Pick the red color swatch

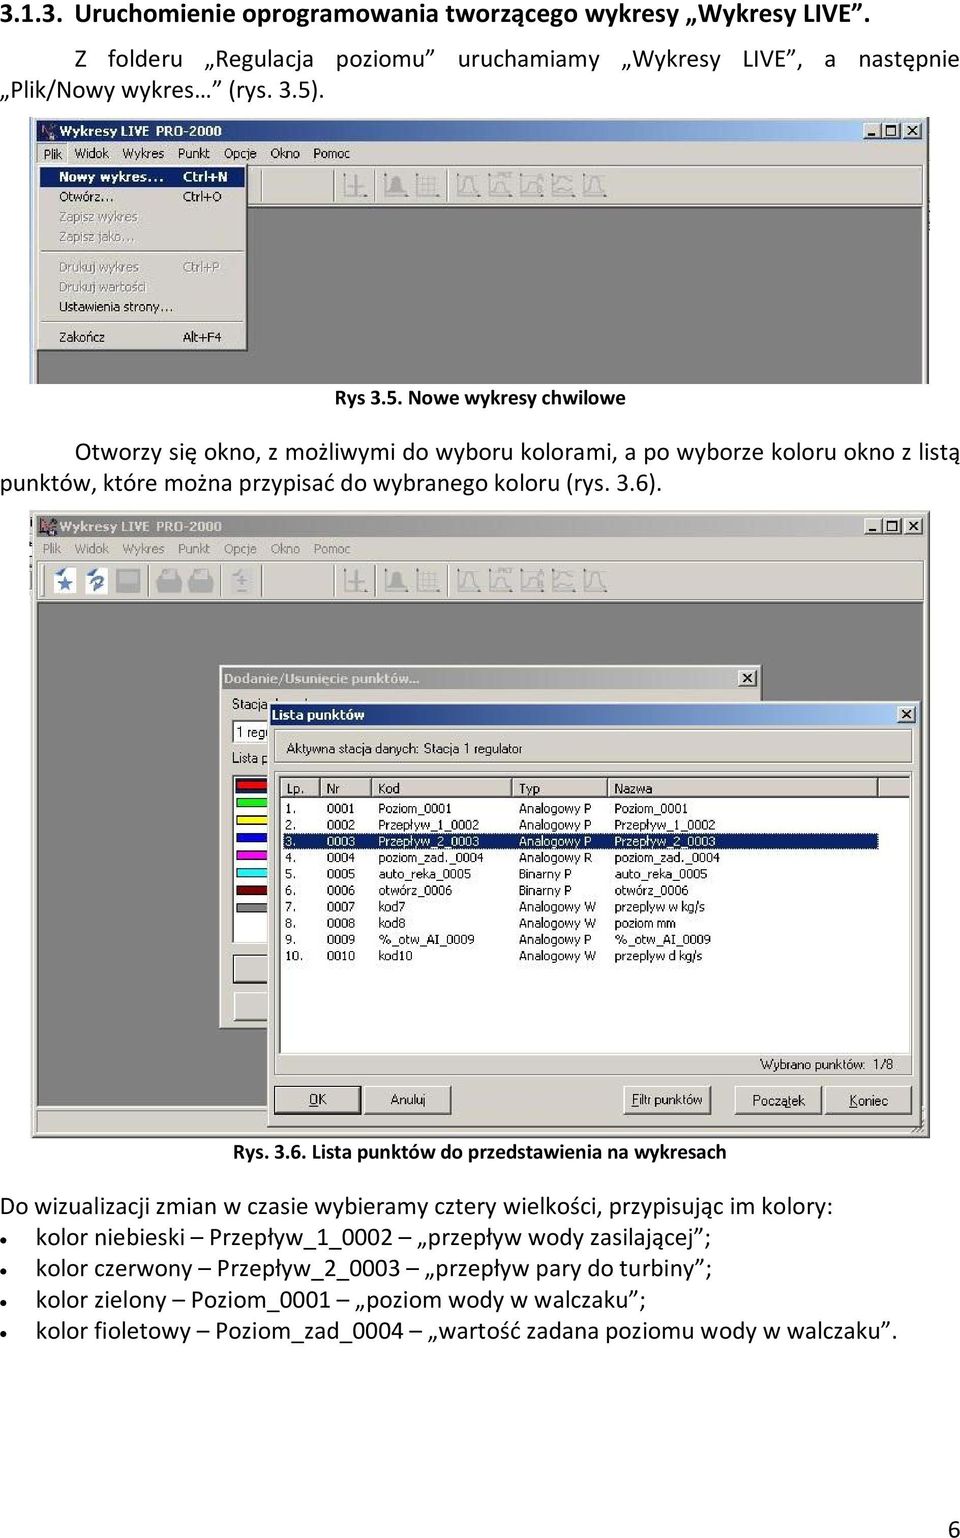point(251,786)
